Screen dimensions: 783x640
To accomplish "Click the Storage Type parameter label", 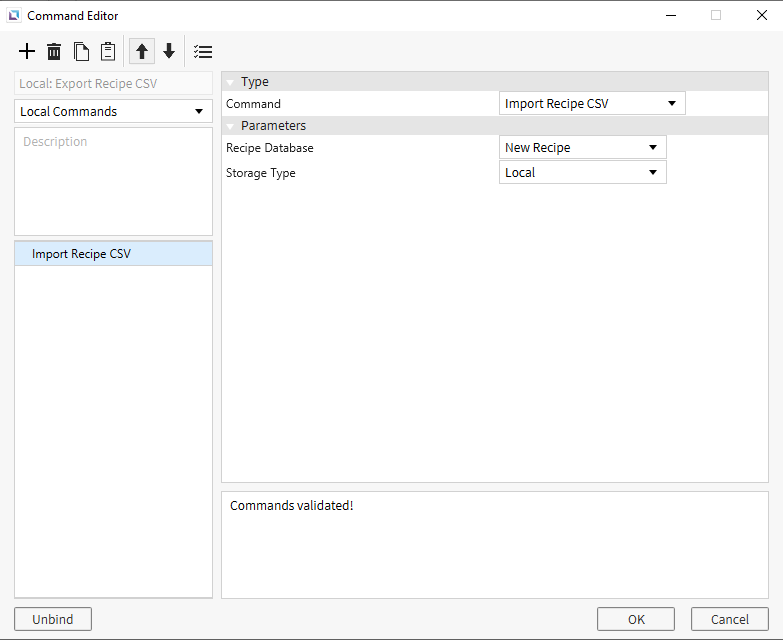I will (x=261, y=173).
